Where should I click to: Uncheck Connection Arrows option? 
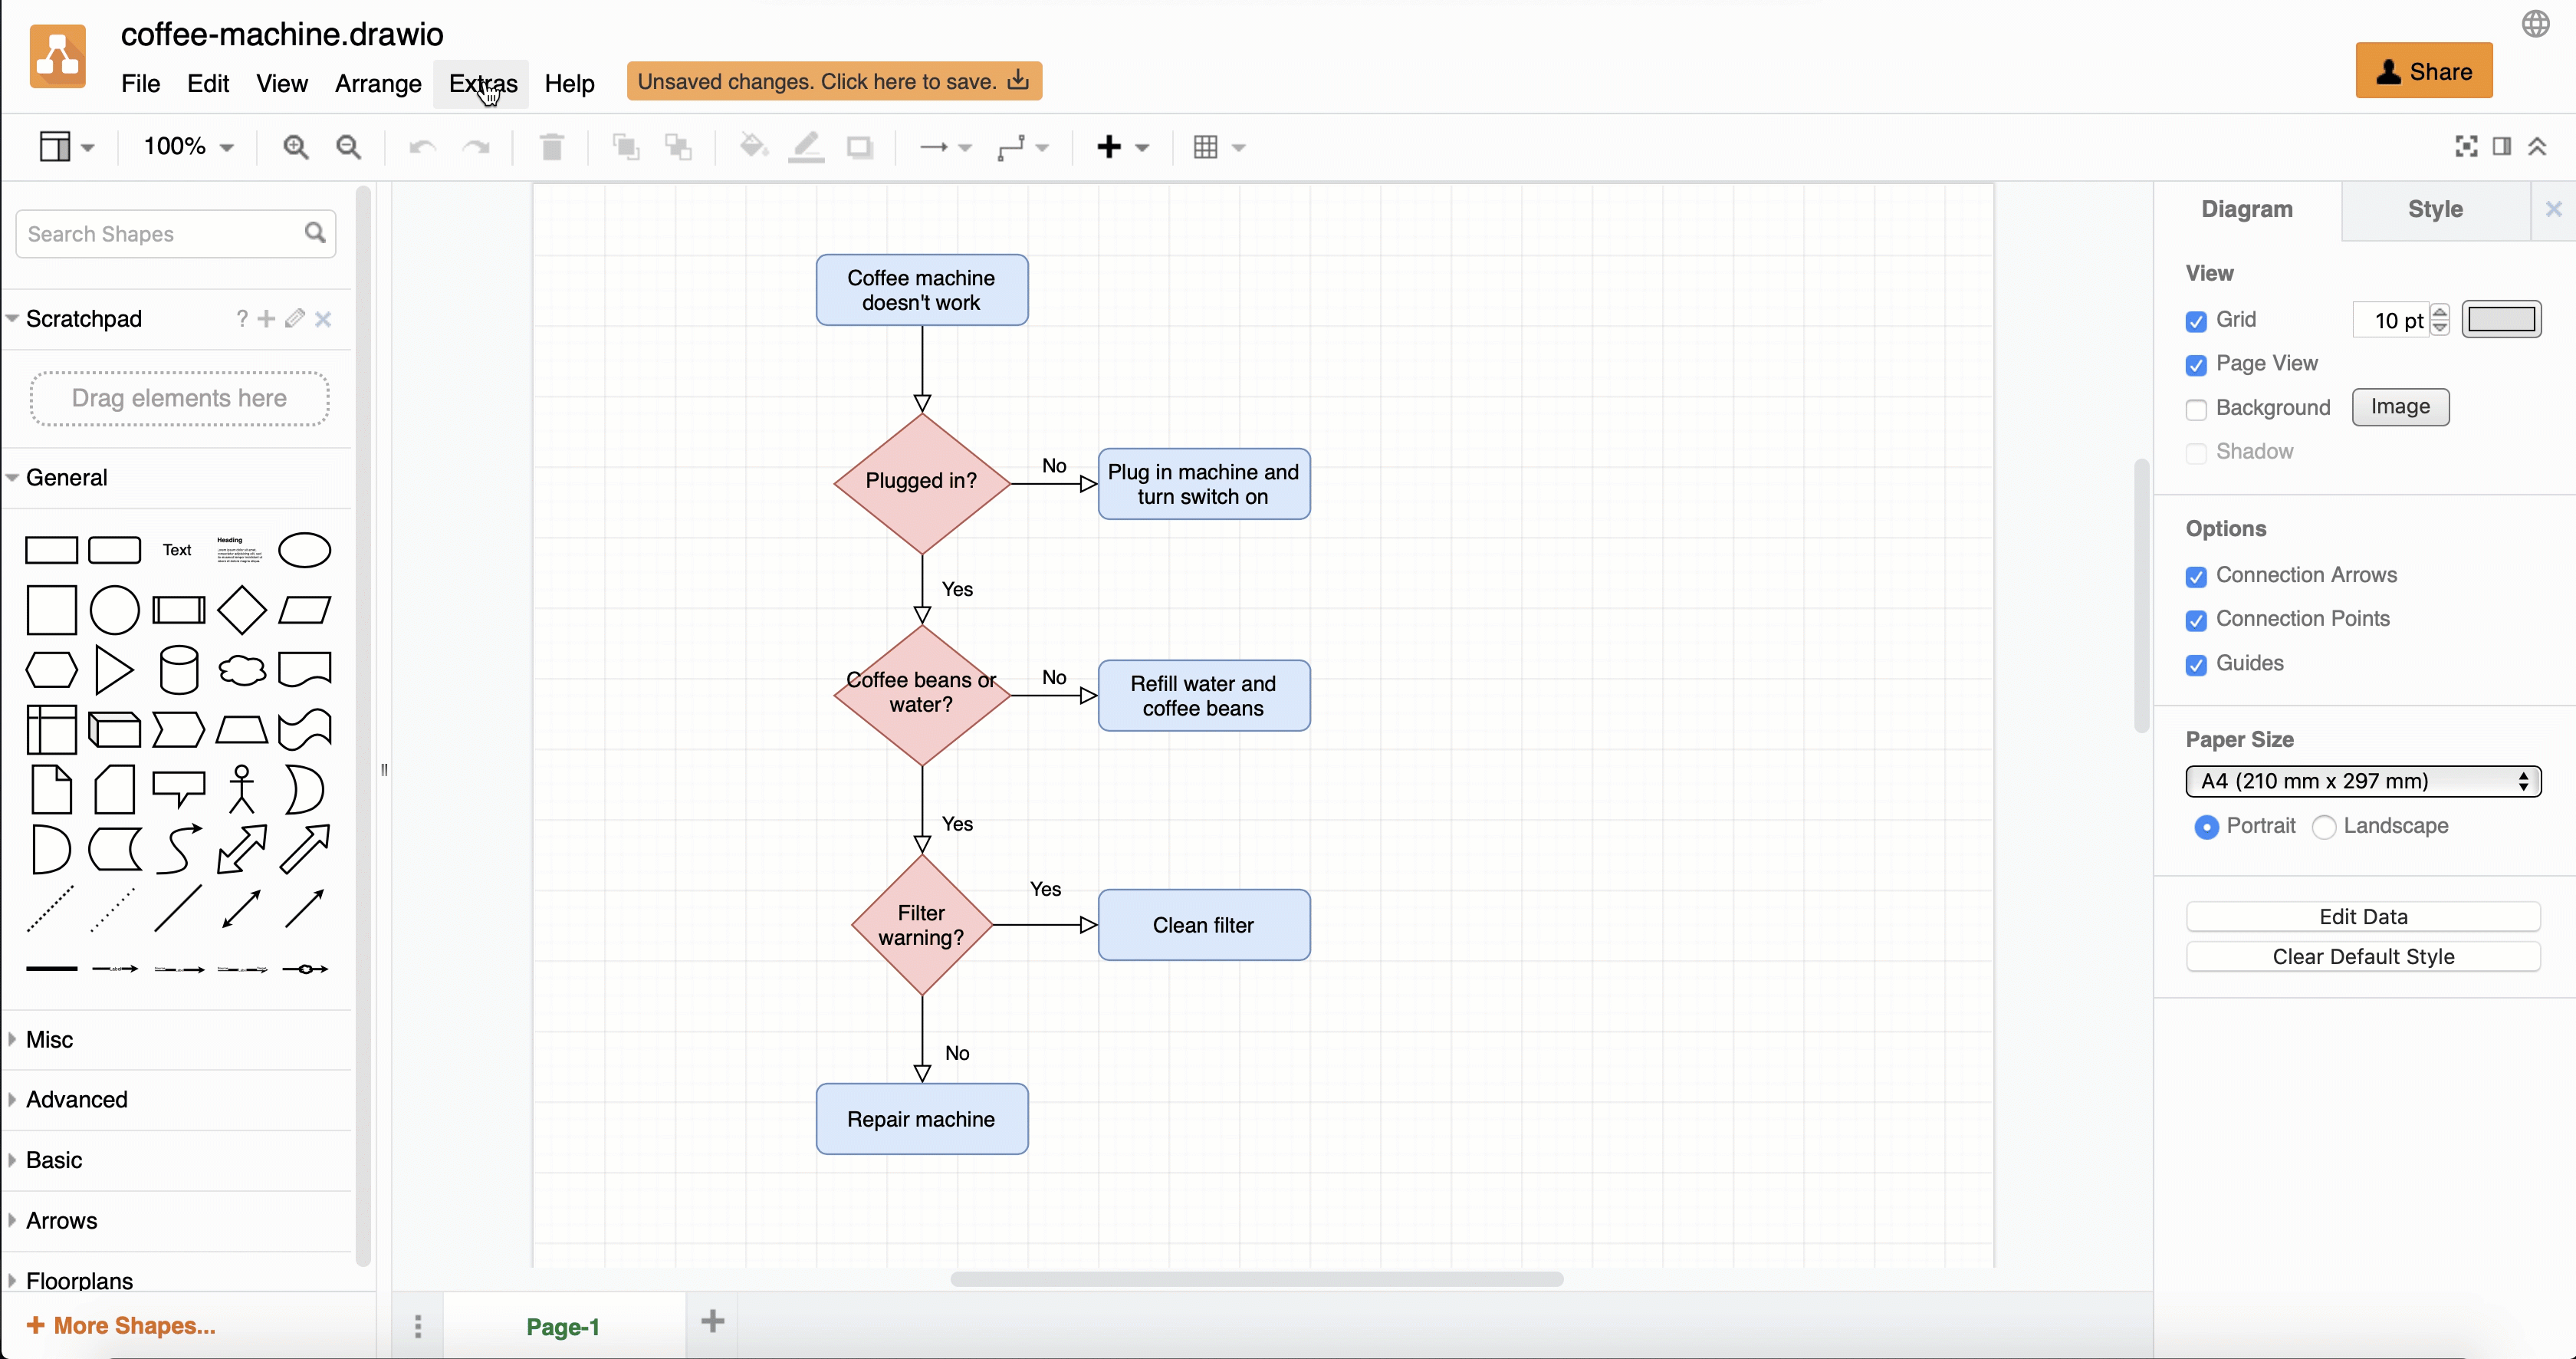[x=2196, y=576]
